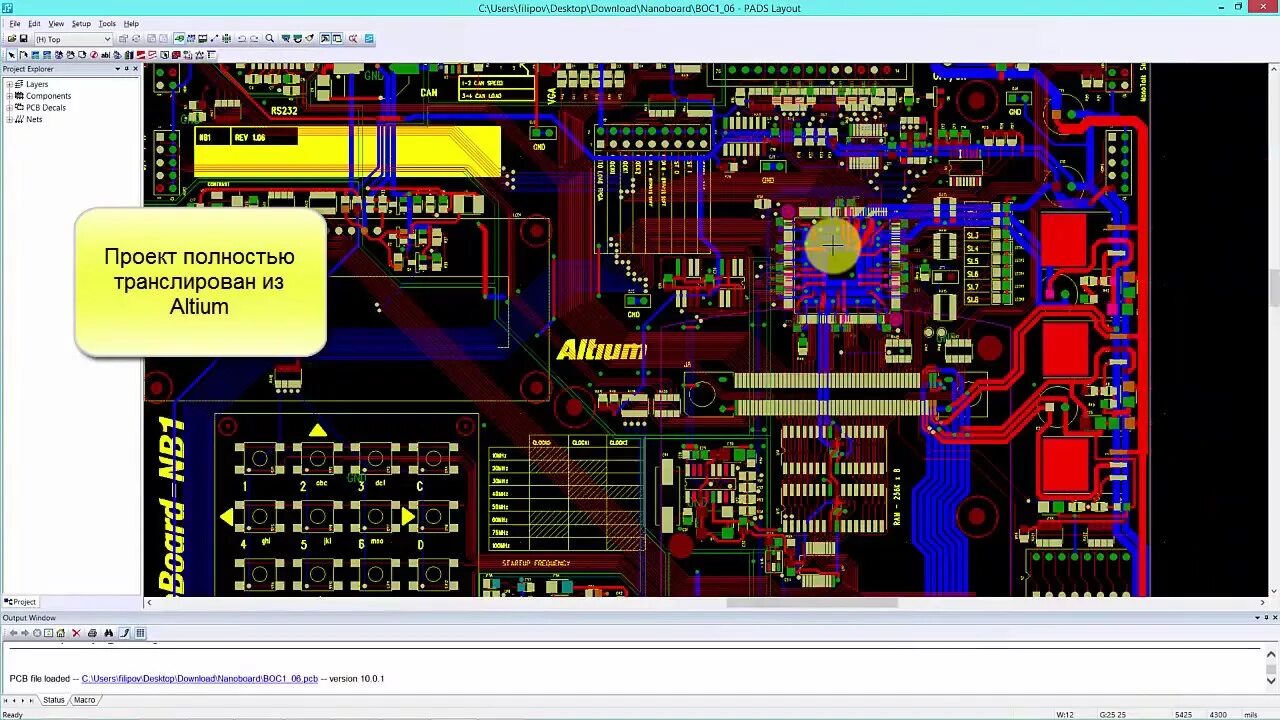Open the Edit menu

point(34,23)
